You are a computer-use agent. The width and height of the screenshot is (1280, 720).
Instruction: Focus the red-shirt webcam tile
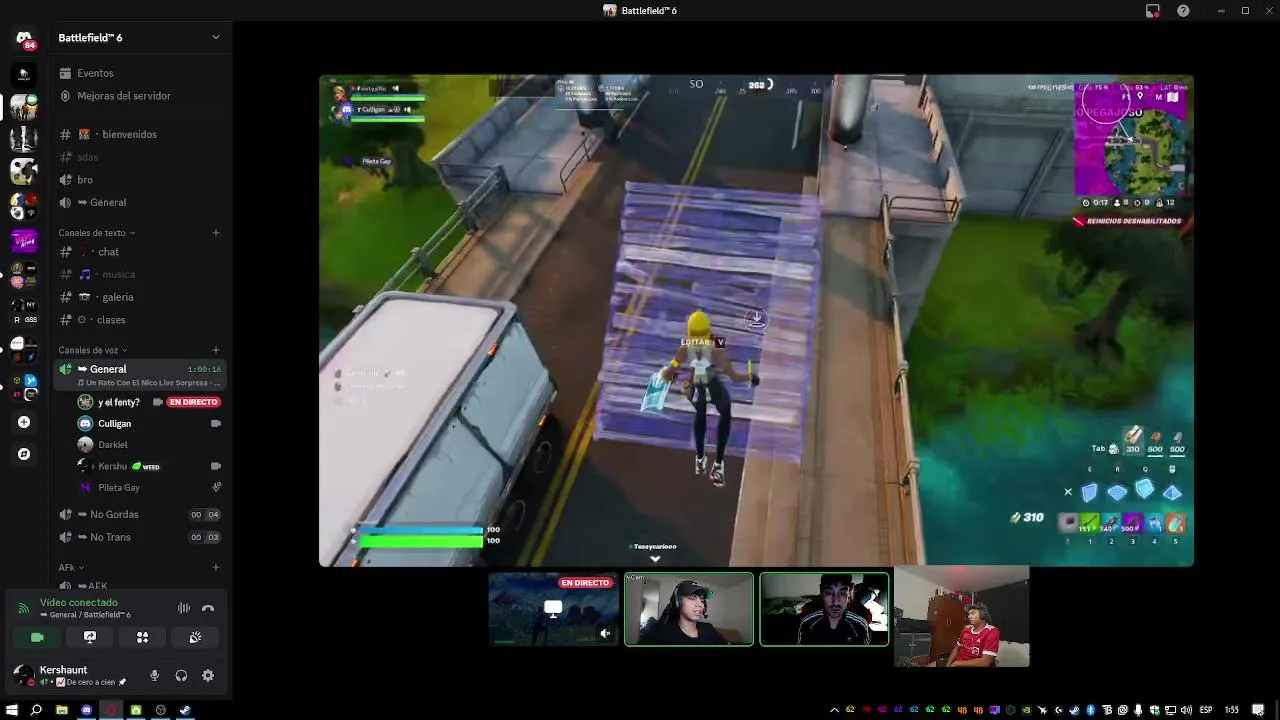(x=961, y=617)
